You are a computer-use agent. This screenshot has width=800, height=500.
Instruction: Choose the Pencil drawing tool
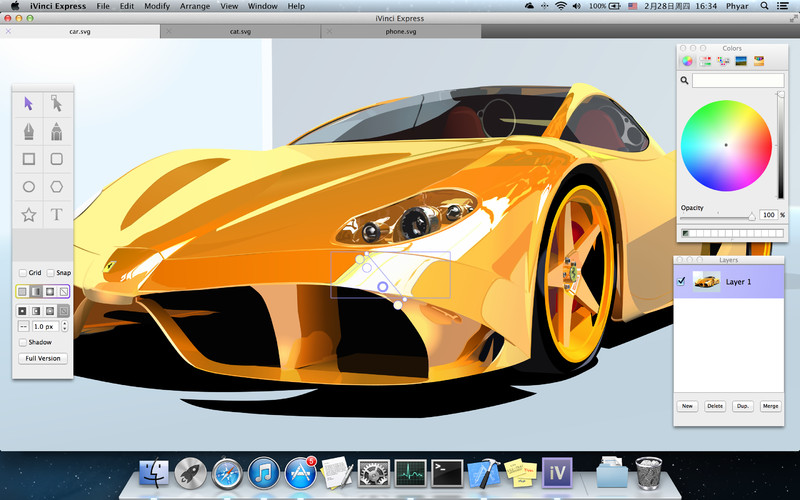(57, 132)
